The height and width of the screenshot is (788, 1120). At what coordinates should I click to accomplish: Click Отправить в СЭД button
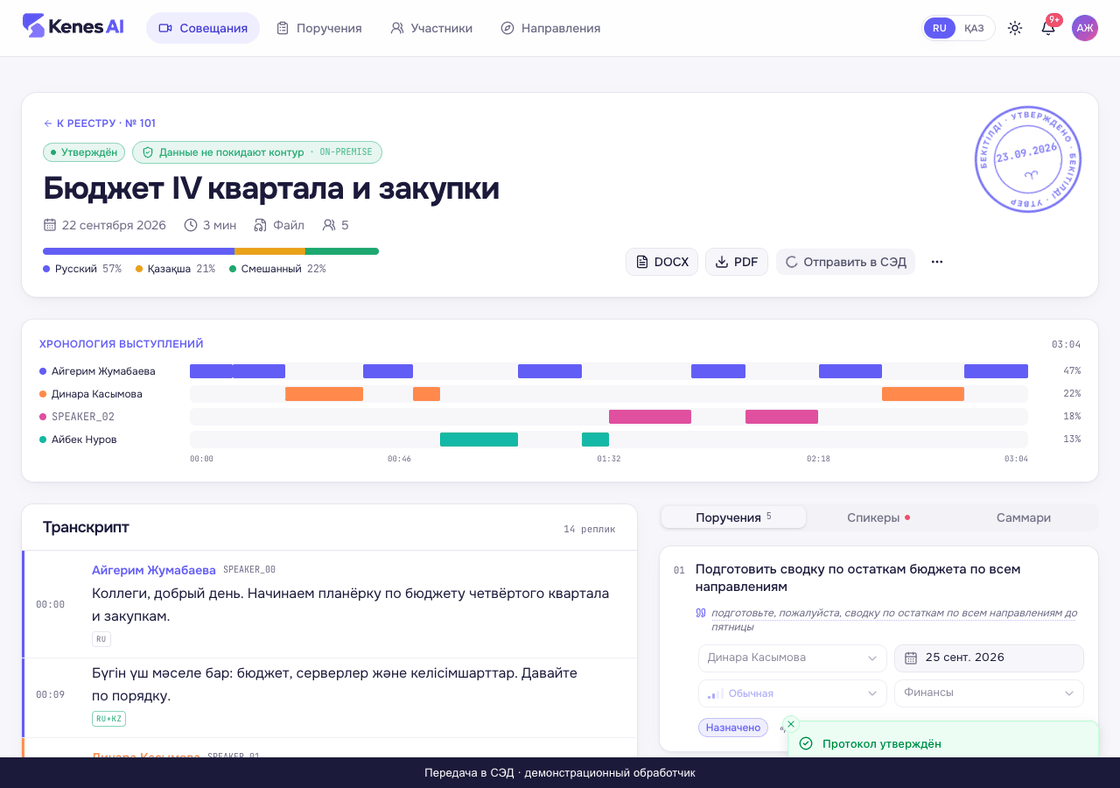pyautogui.click(x=846, y=261)
